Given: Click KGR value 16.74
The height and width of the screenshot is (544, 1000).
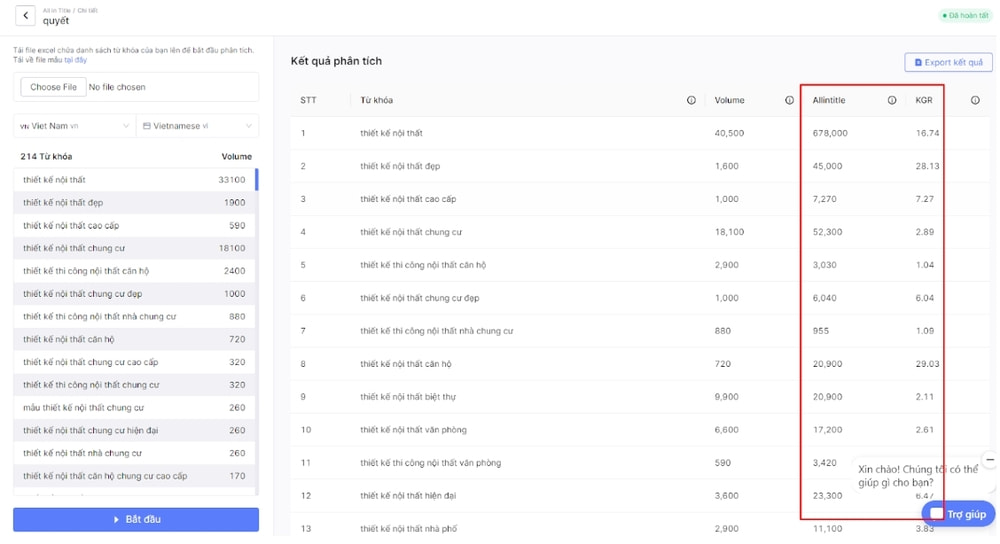Looking at the screenshot, I should [x=927, y=133].
